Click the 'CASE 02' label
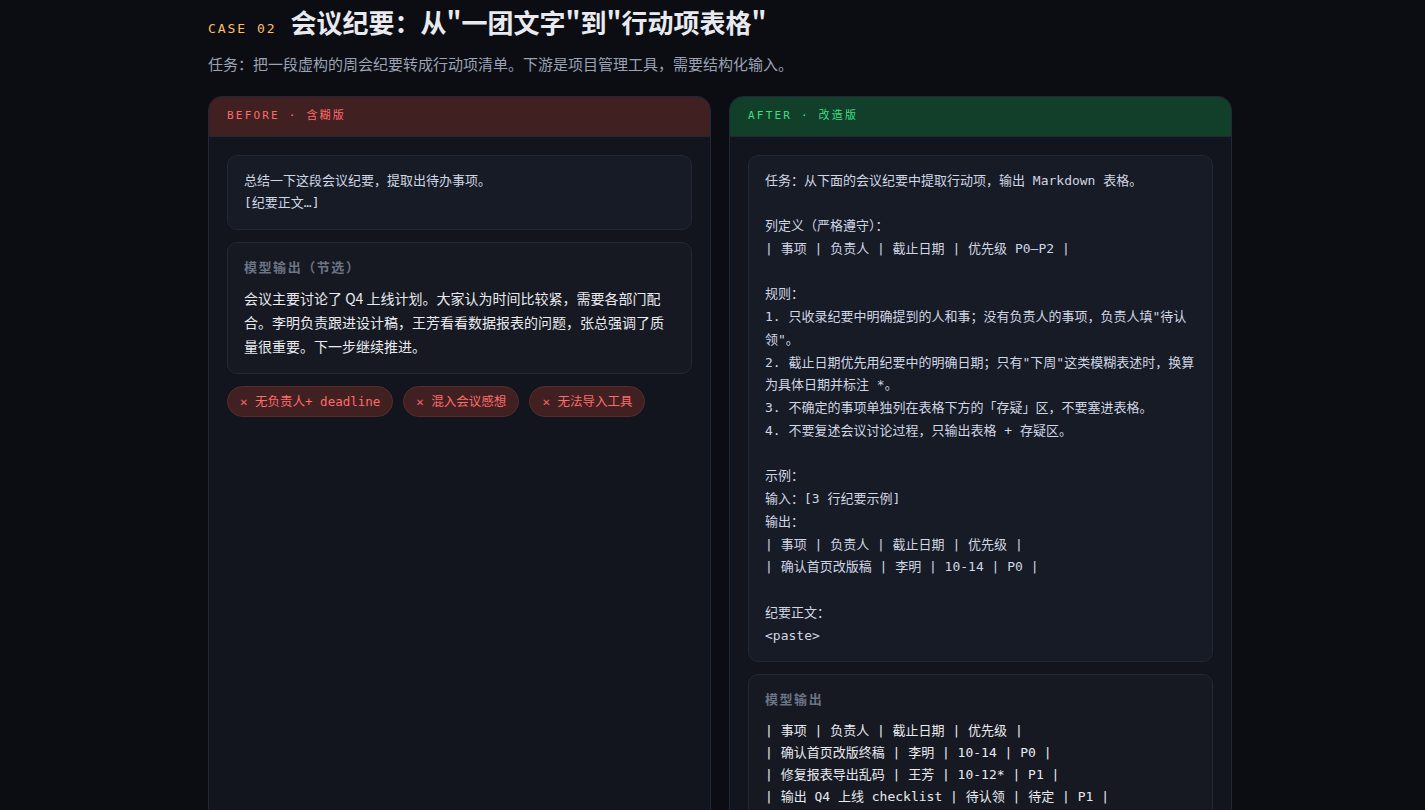Screen dimensions: 1425x810 [x=242, y=29]
